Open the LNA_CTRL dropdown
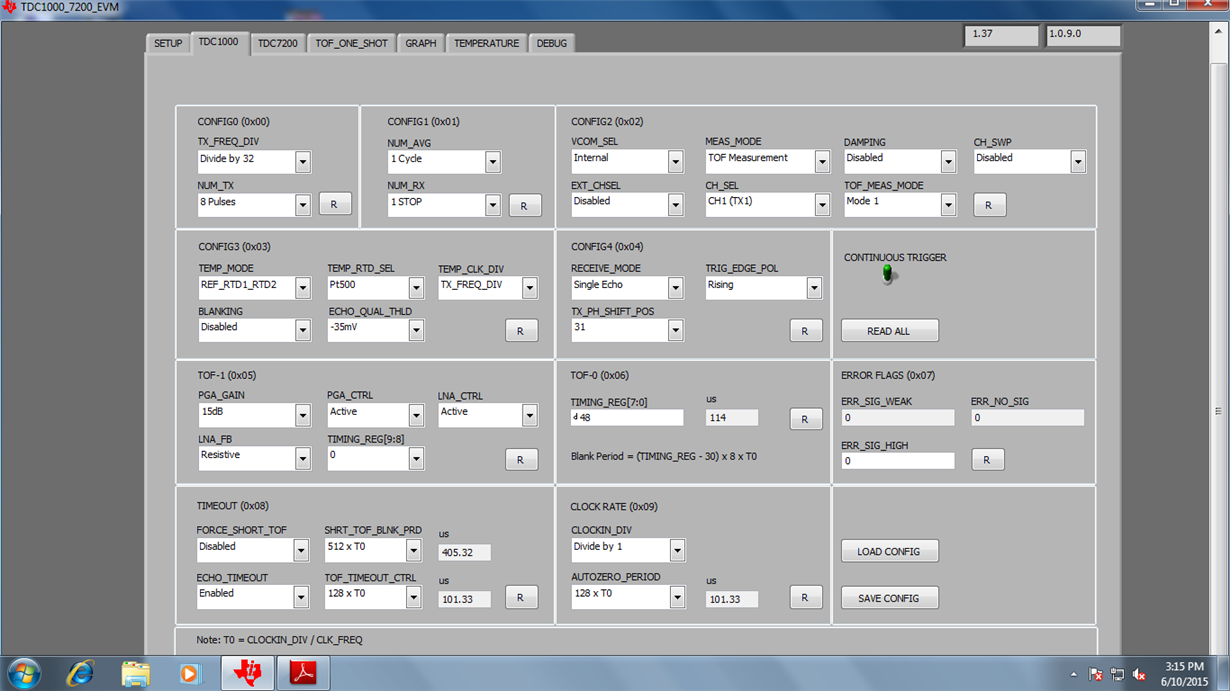This screenshot has height=691, width=1230. [x=530, y=415]
